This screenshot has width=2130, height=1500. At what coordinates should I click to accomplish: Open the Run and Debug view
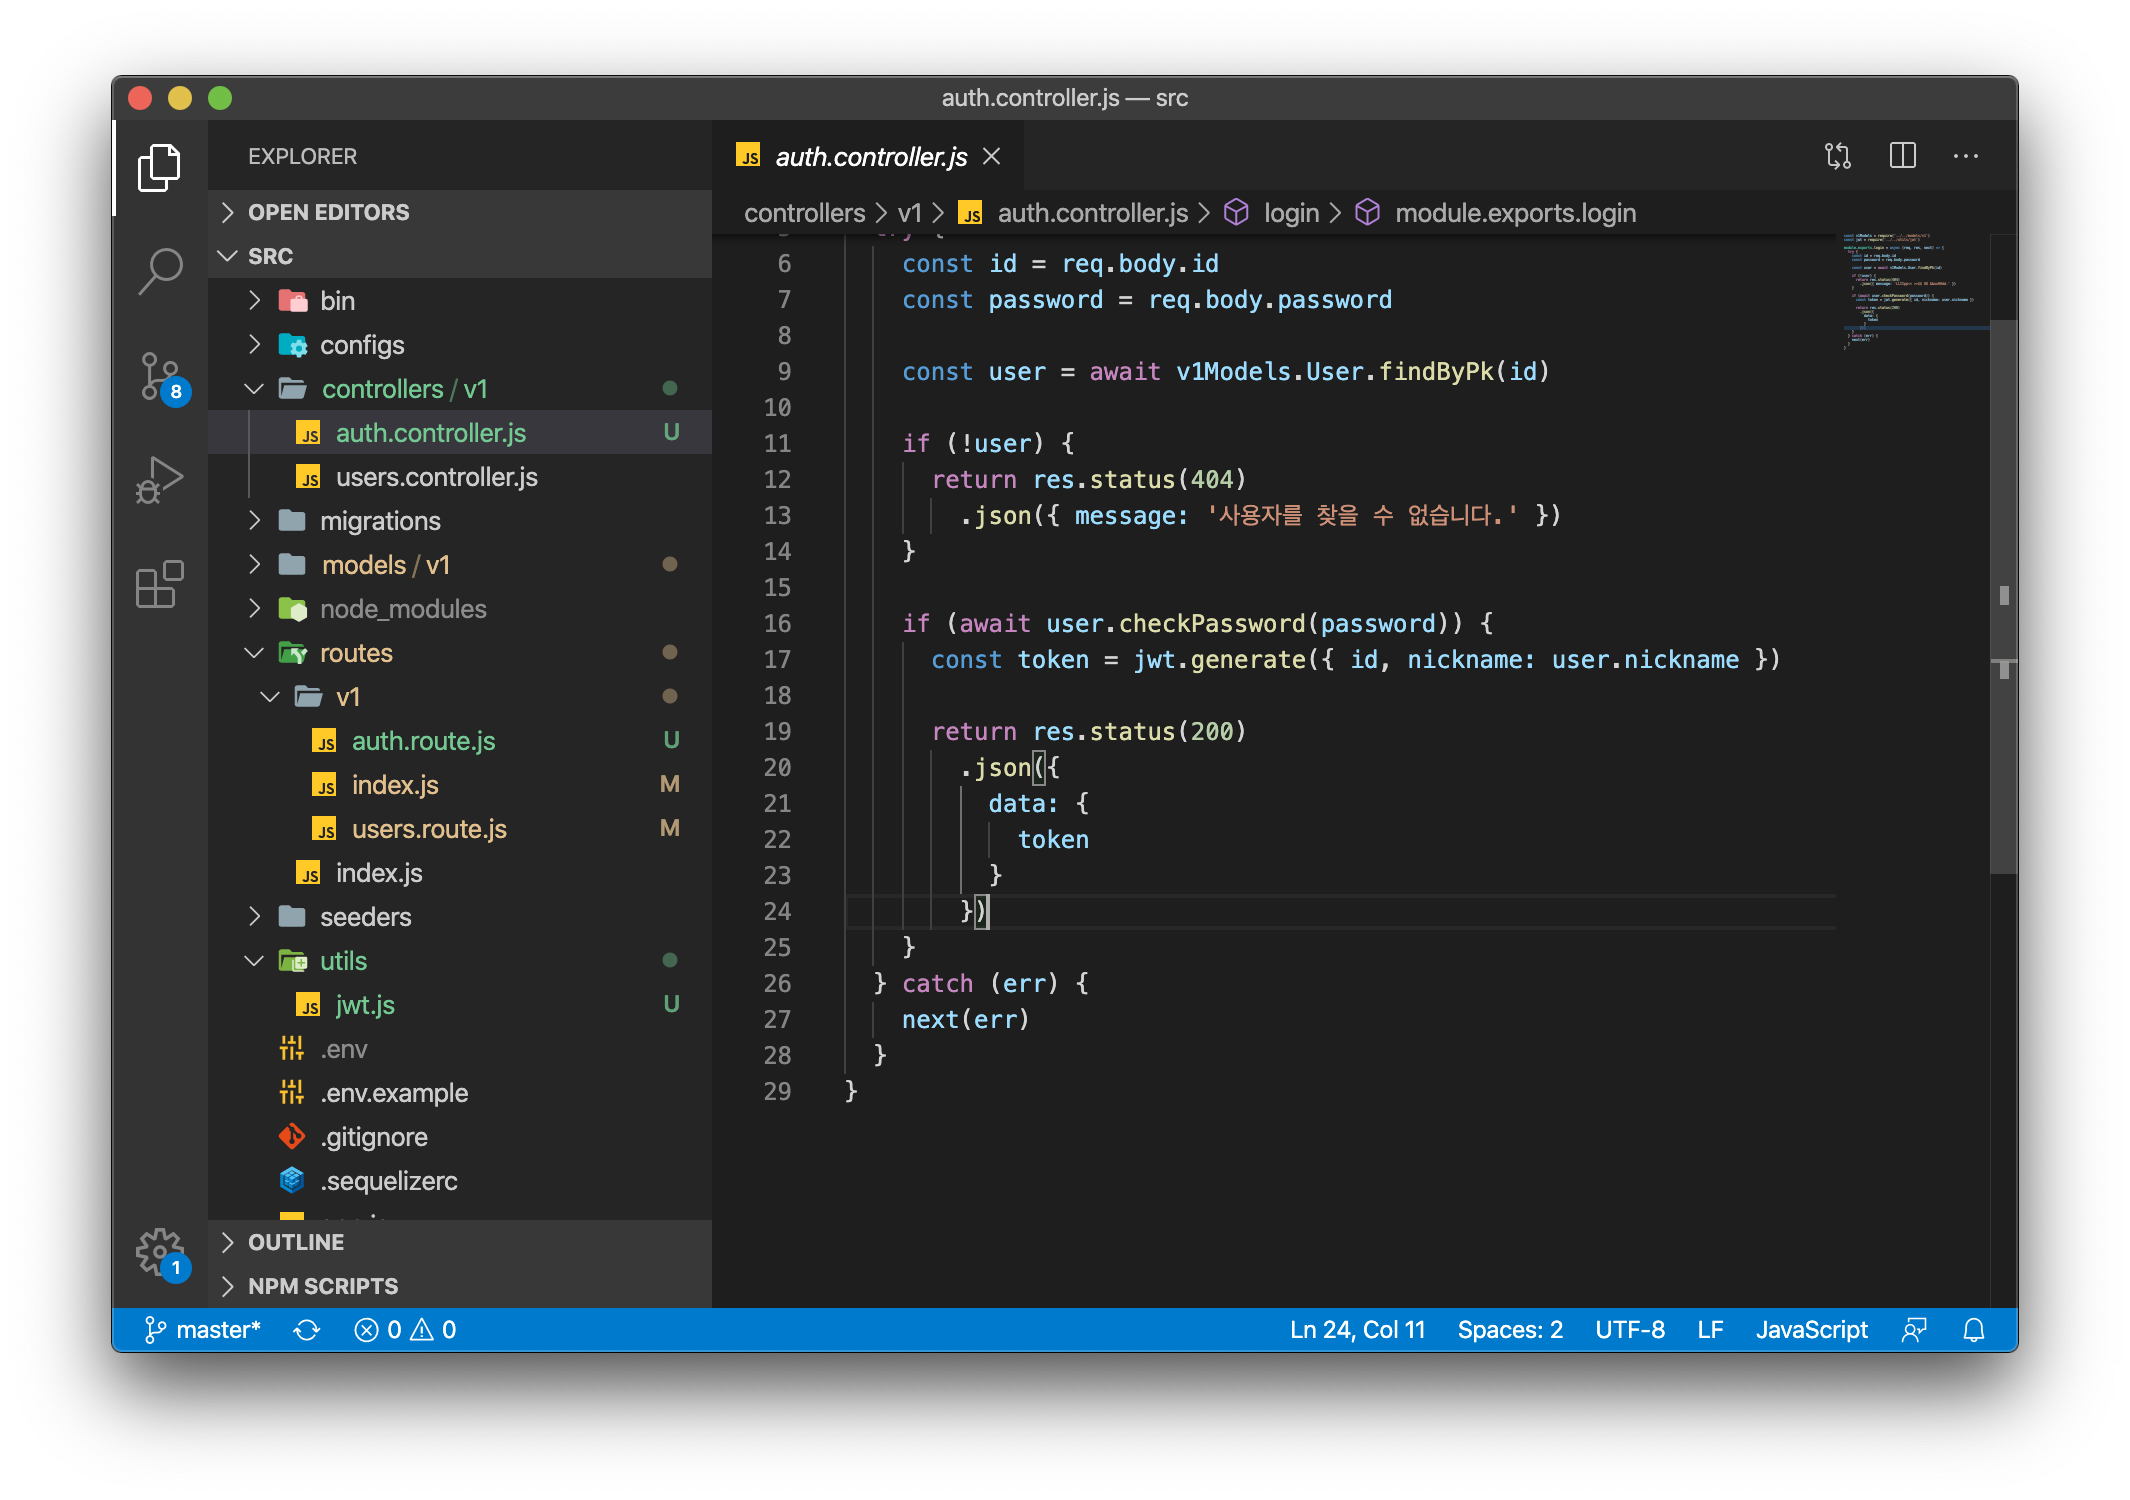[x=160, y=480]
